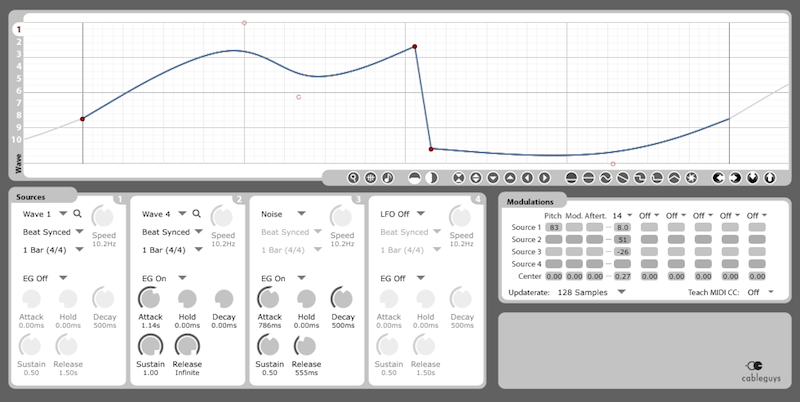Viewport: 800px width, 402px height.
Task: Click the cableguys logo
Action: (x=760, y=371)
